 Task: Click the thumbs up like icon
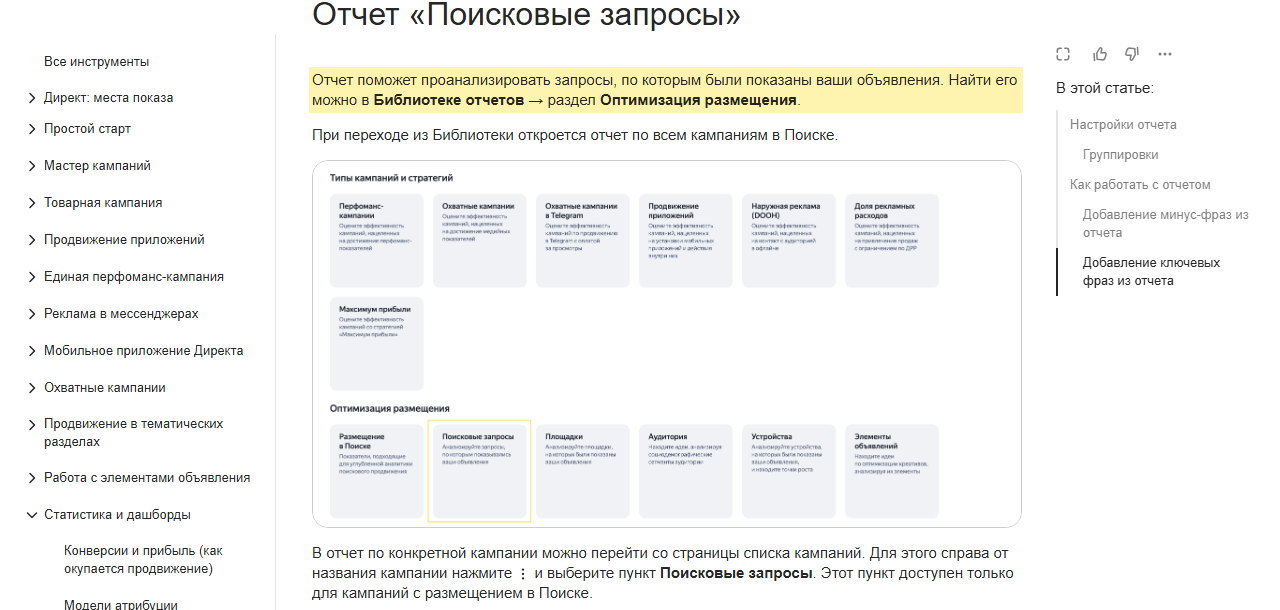click(1100, 54)
